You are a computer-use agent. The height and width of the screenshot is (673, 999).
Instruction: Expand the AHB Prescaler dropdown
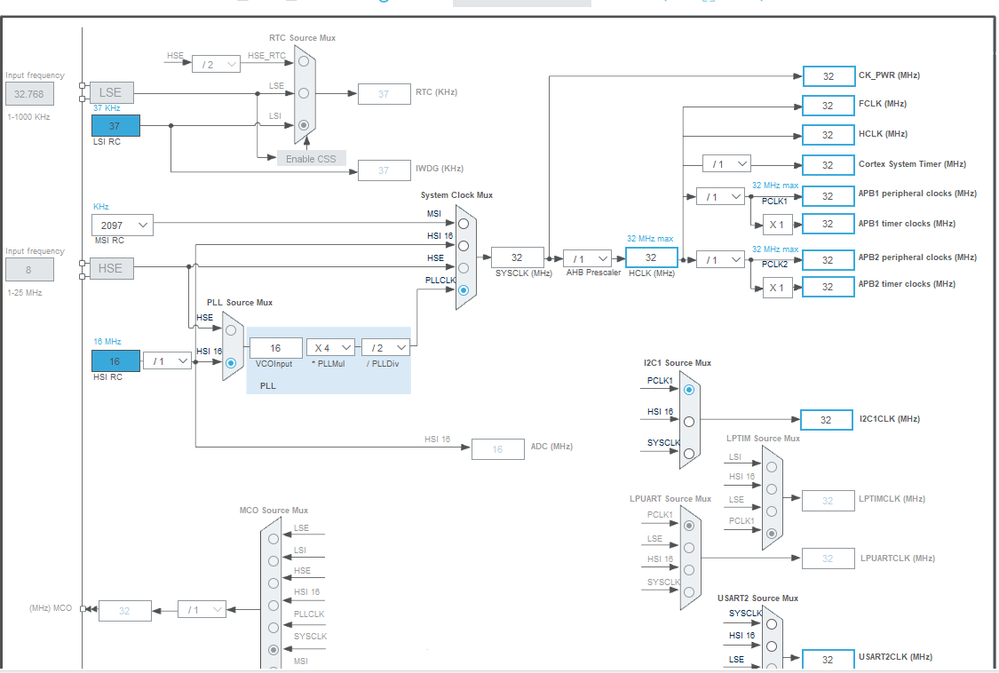[x=587, y=259]
